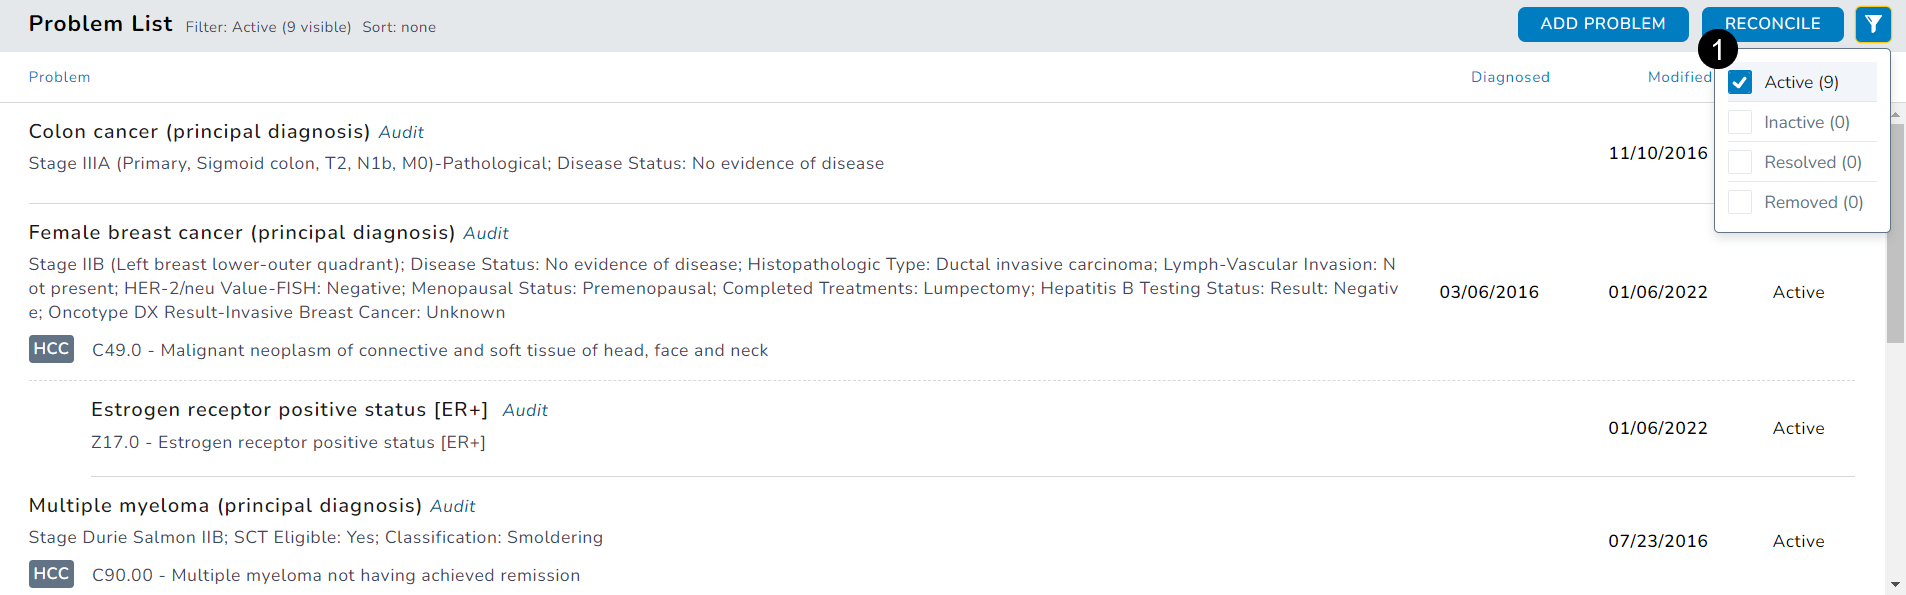Image resolution: width=1906 pixels, height=595 pixels.
Task: Uncheck the Active (9) filter
Action: 1740,82
